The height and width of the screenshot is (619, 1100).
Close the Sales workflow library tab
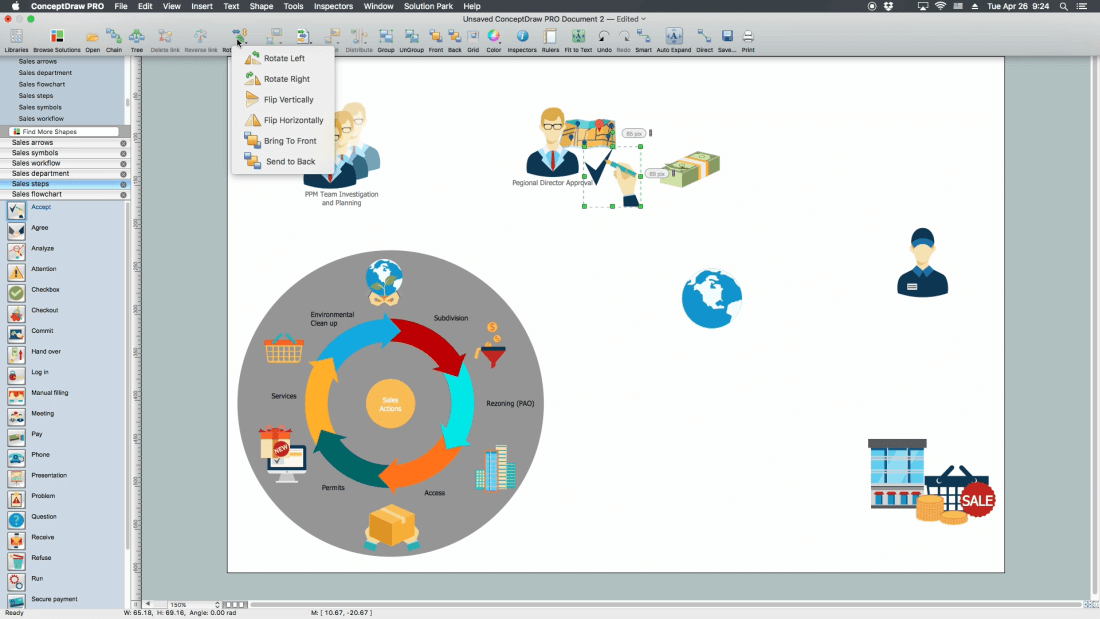point(123,164)
